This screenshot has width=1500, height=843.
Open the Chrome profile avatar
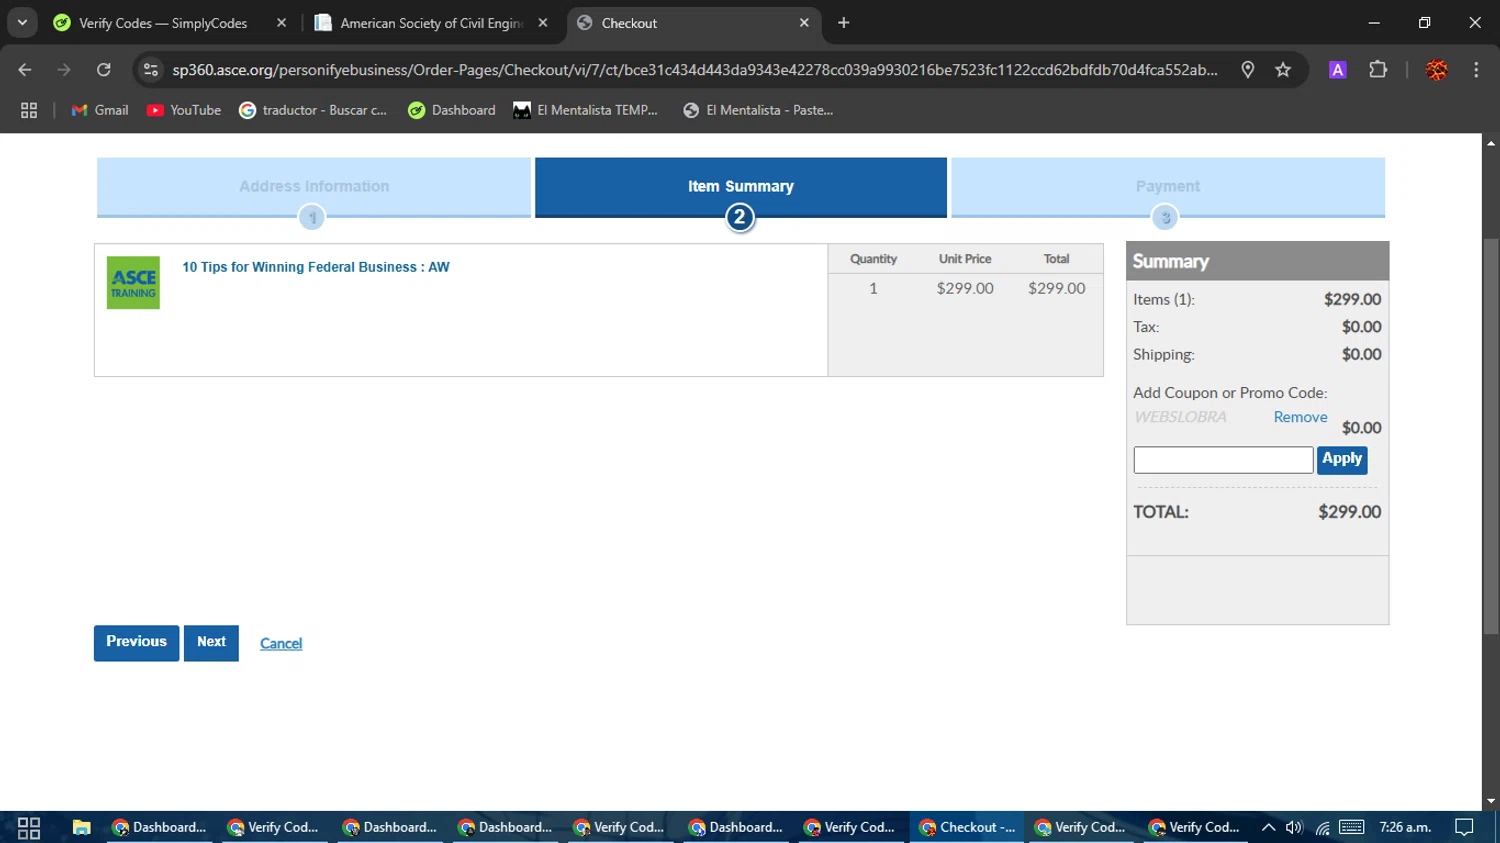[x=1437, y=70]
